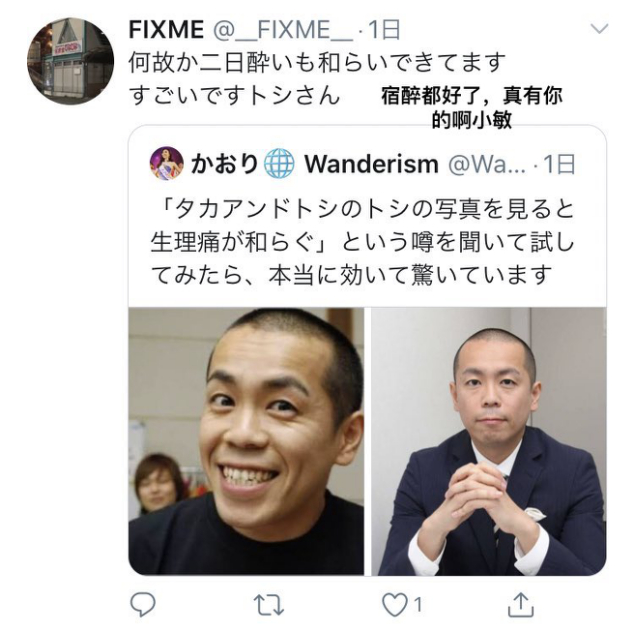
Task: Open the かおり Wanderism display name
Action: 315,164
